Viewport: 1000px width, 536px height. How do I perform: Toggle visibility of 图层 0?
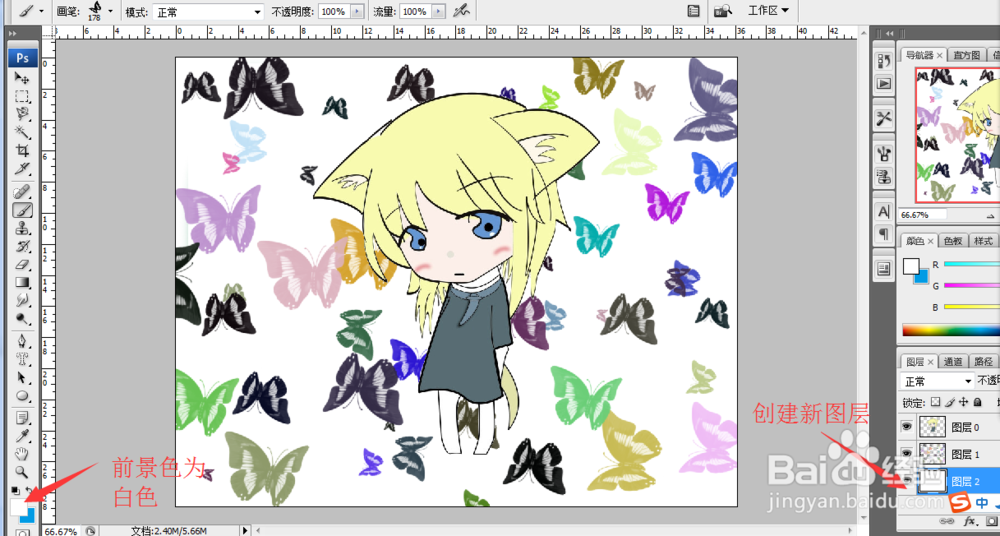coord(908,428)
